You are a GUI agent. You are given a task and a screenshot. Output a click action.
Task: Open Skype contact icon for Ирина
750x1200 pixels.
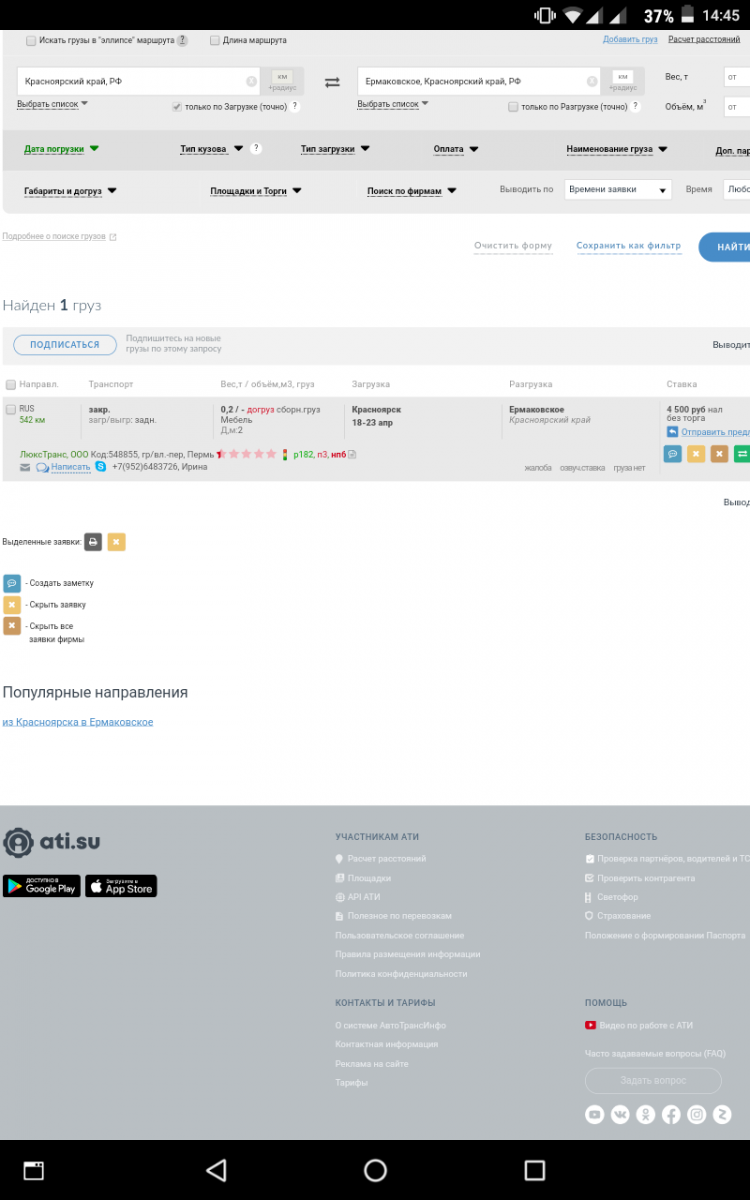pyautogui.click(x=101, y=467)
